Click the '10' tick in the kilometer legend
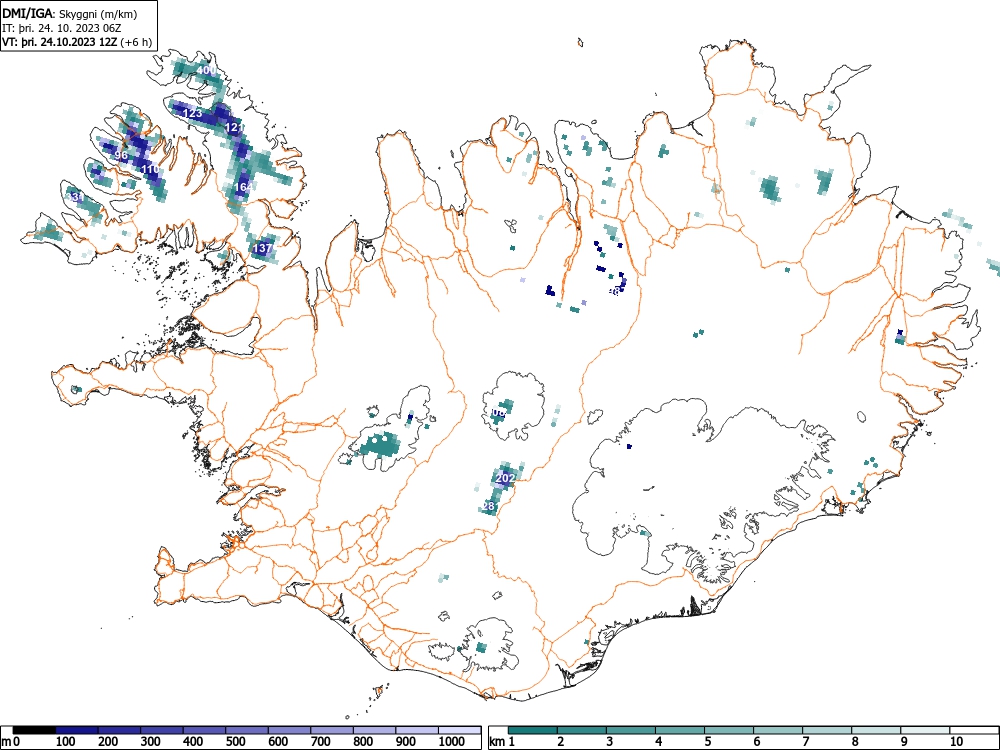Image resolution: width=1000 pixels, height=750 pixels. (x=956, y=742)
